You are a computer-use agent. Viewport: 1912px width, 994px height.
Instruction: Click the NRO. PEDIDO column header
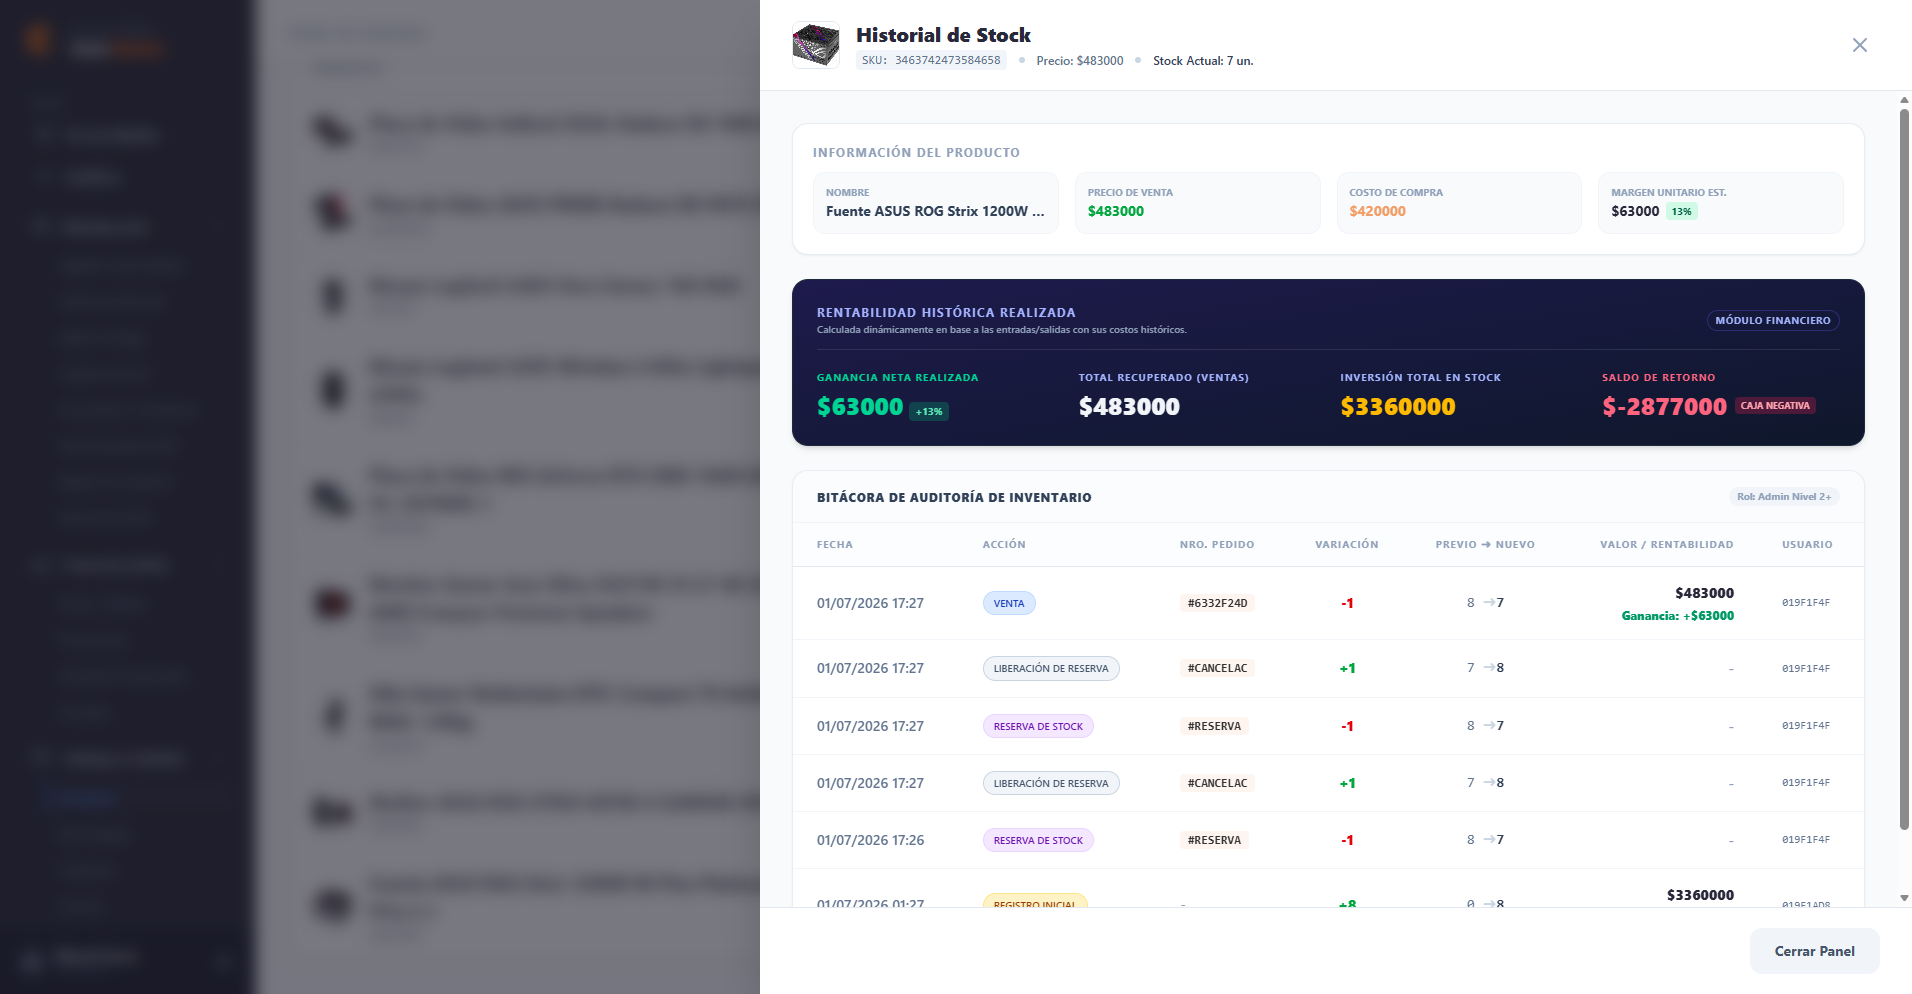(x=1217, y=545)
